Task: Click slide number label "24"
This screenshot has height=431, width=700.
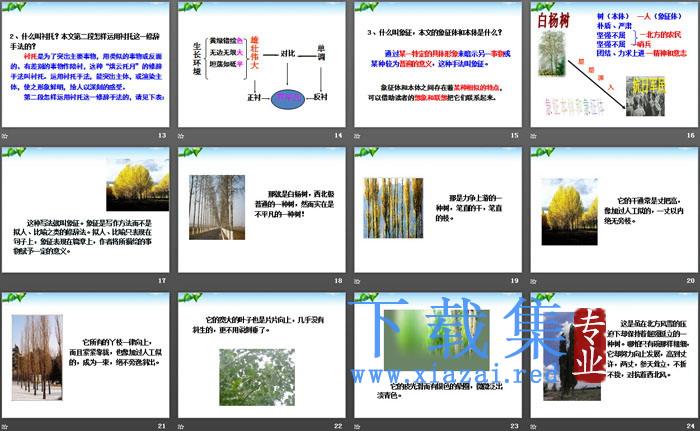Action: pos(691,426)
